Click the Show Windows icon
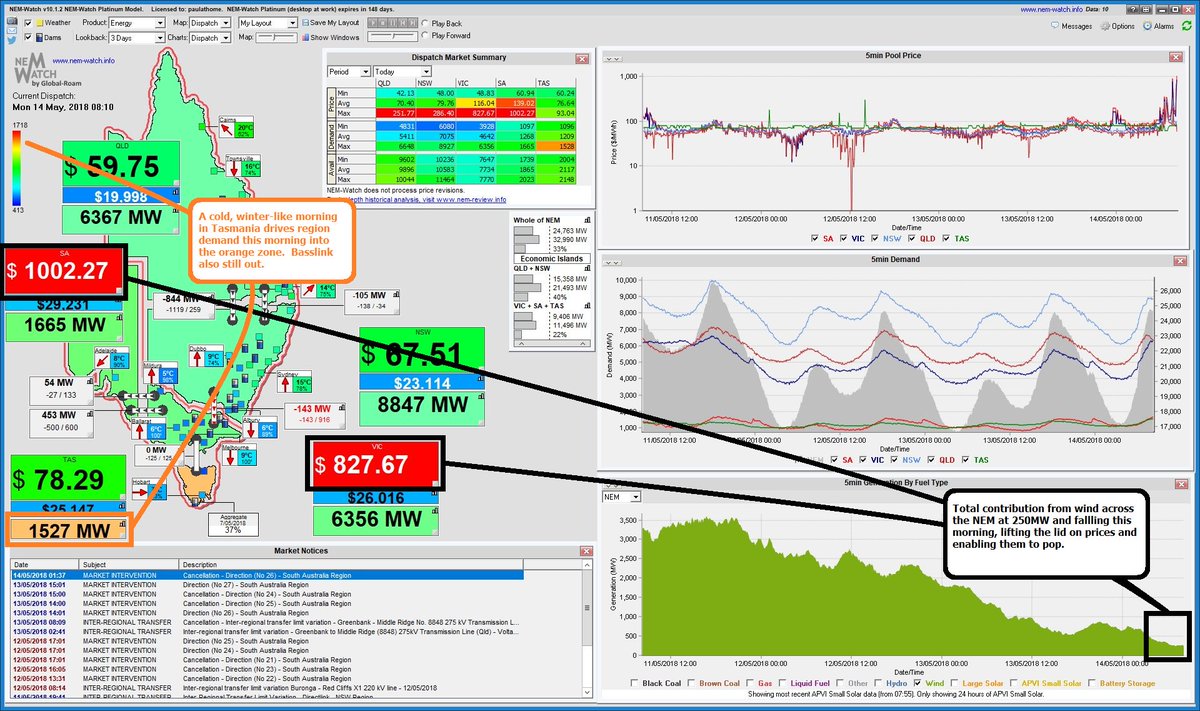This screenshot has width=1200, height=711. [304, 37]
